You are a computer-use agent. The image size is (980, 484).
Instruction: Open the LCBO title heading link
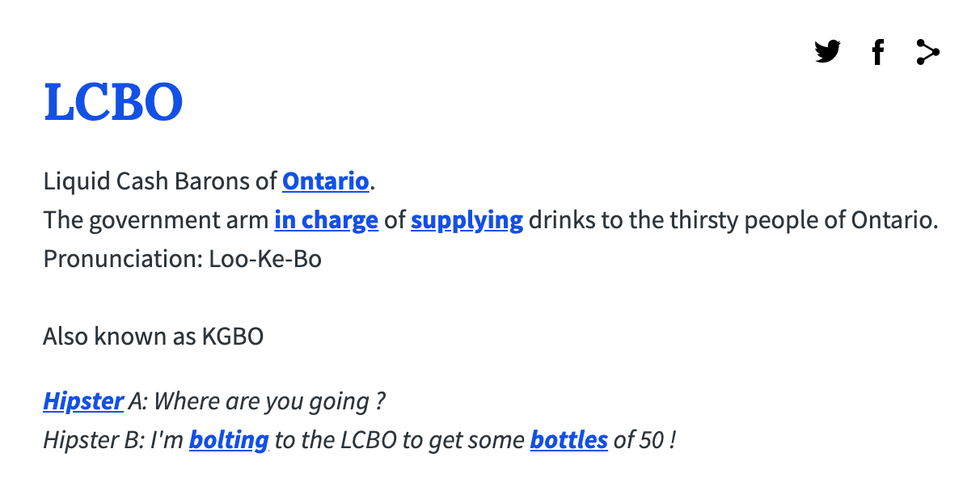[113, 102]
